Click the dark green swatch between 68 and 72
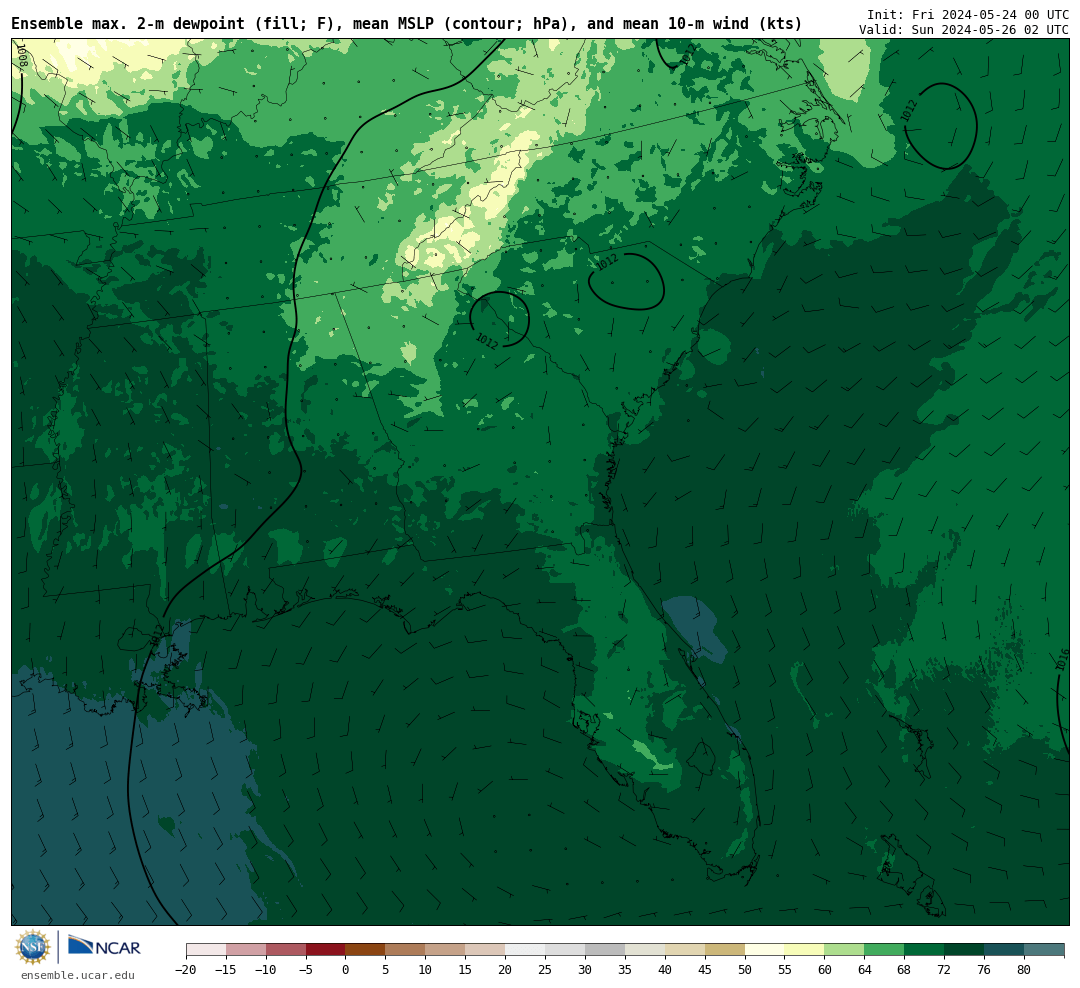 pyautogui.click(x=925, y=950)
